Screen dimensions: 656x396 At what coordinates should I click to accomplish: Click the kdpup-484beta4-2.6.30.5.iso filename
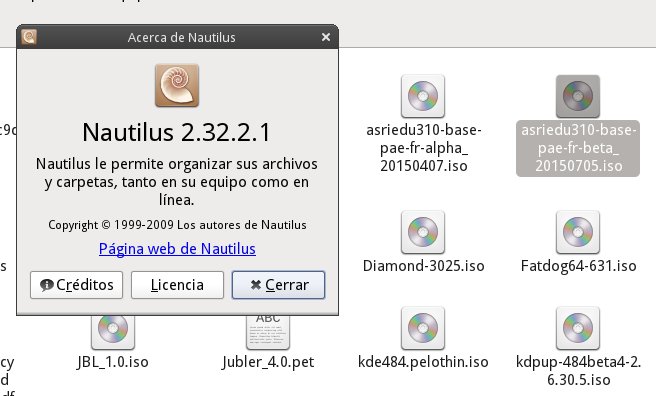click(x=578, y=371)
